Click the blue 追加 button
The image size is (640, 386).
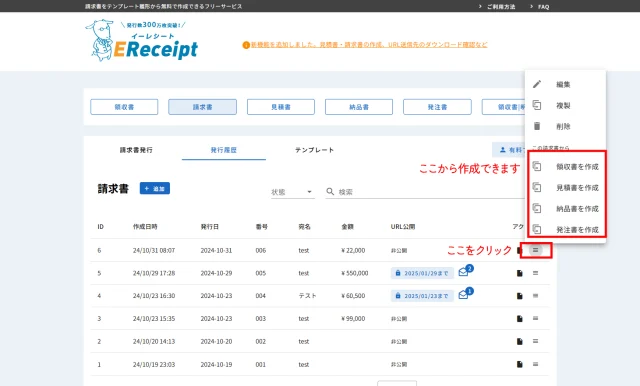[x=155, y=189]
